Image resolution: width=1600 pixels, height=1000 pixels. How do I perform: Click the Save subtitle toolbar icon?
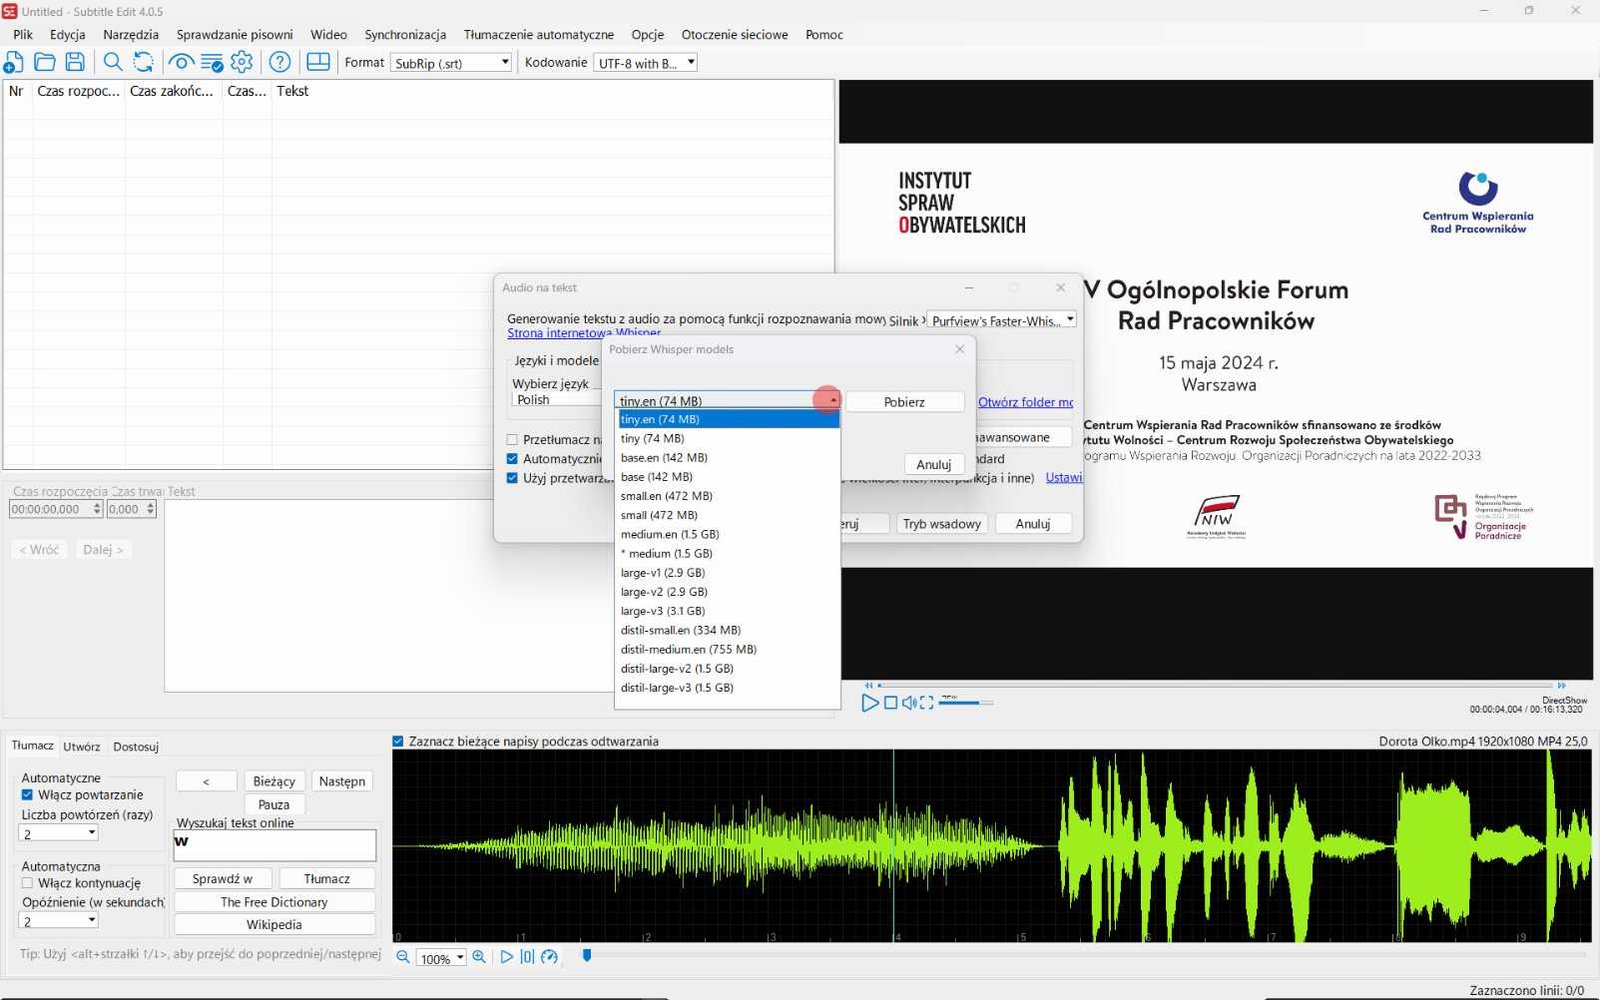(75, 62)
